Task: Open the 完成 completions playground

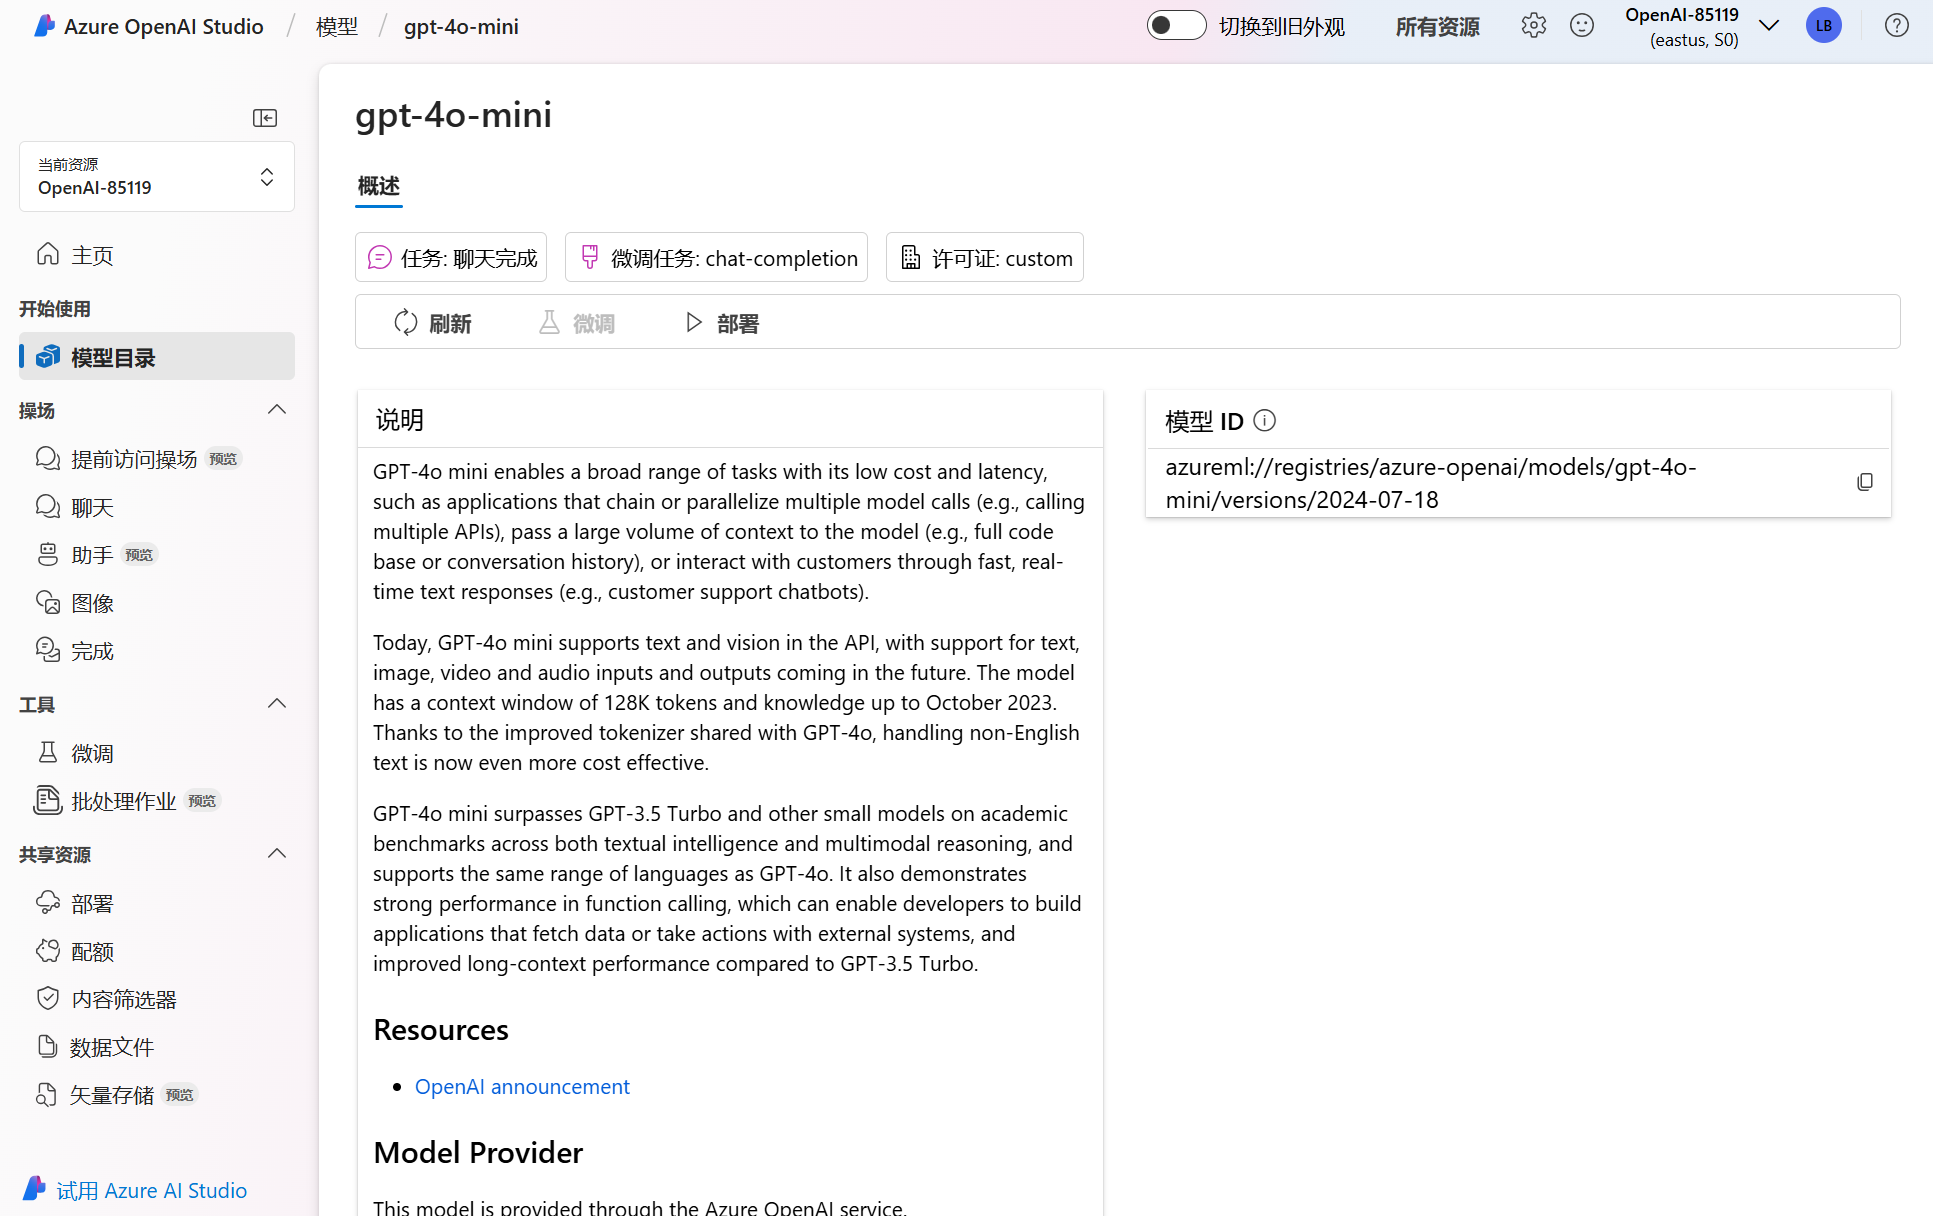Action: 157,651
